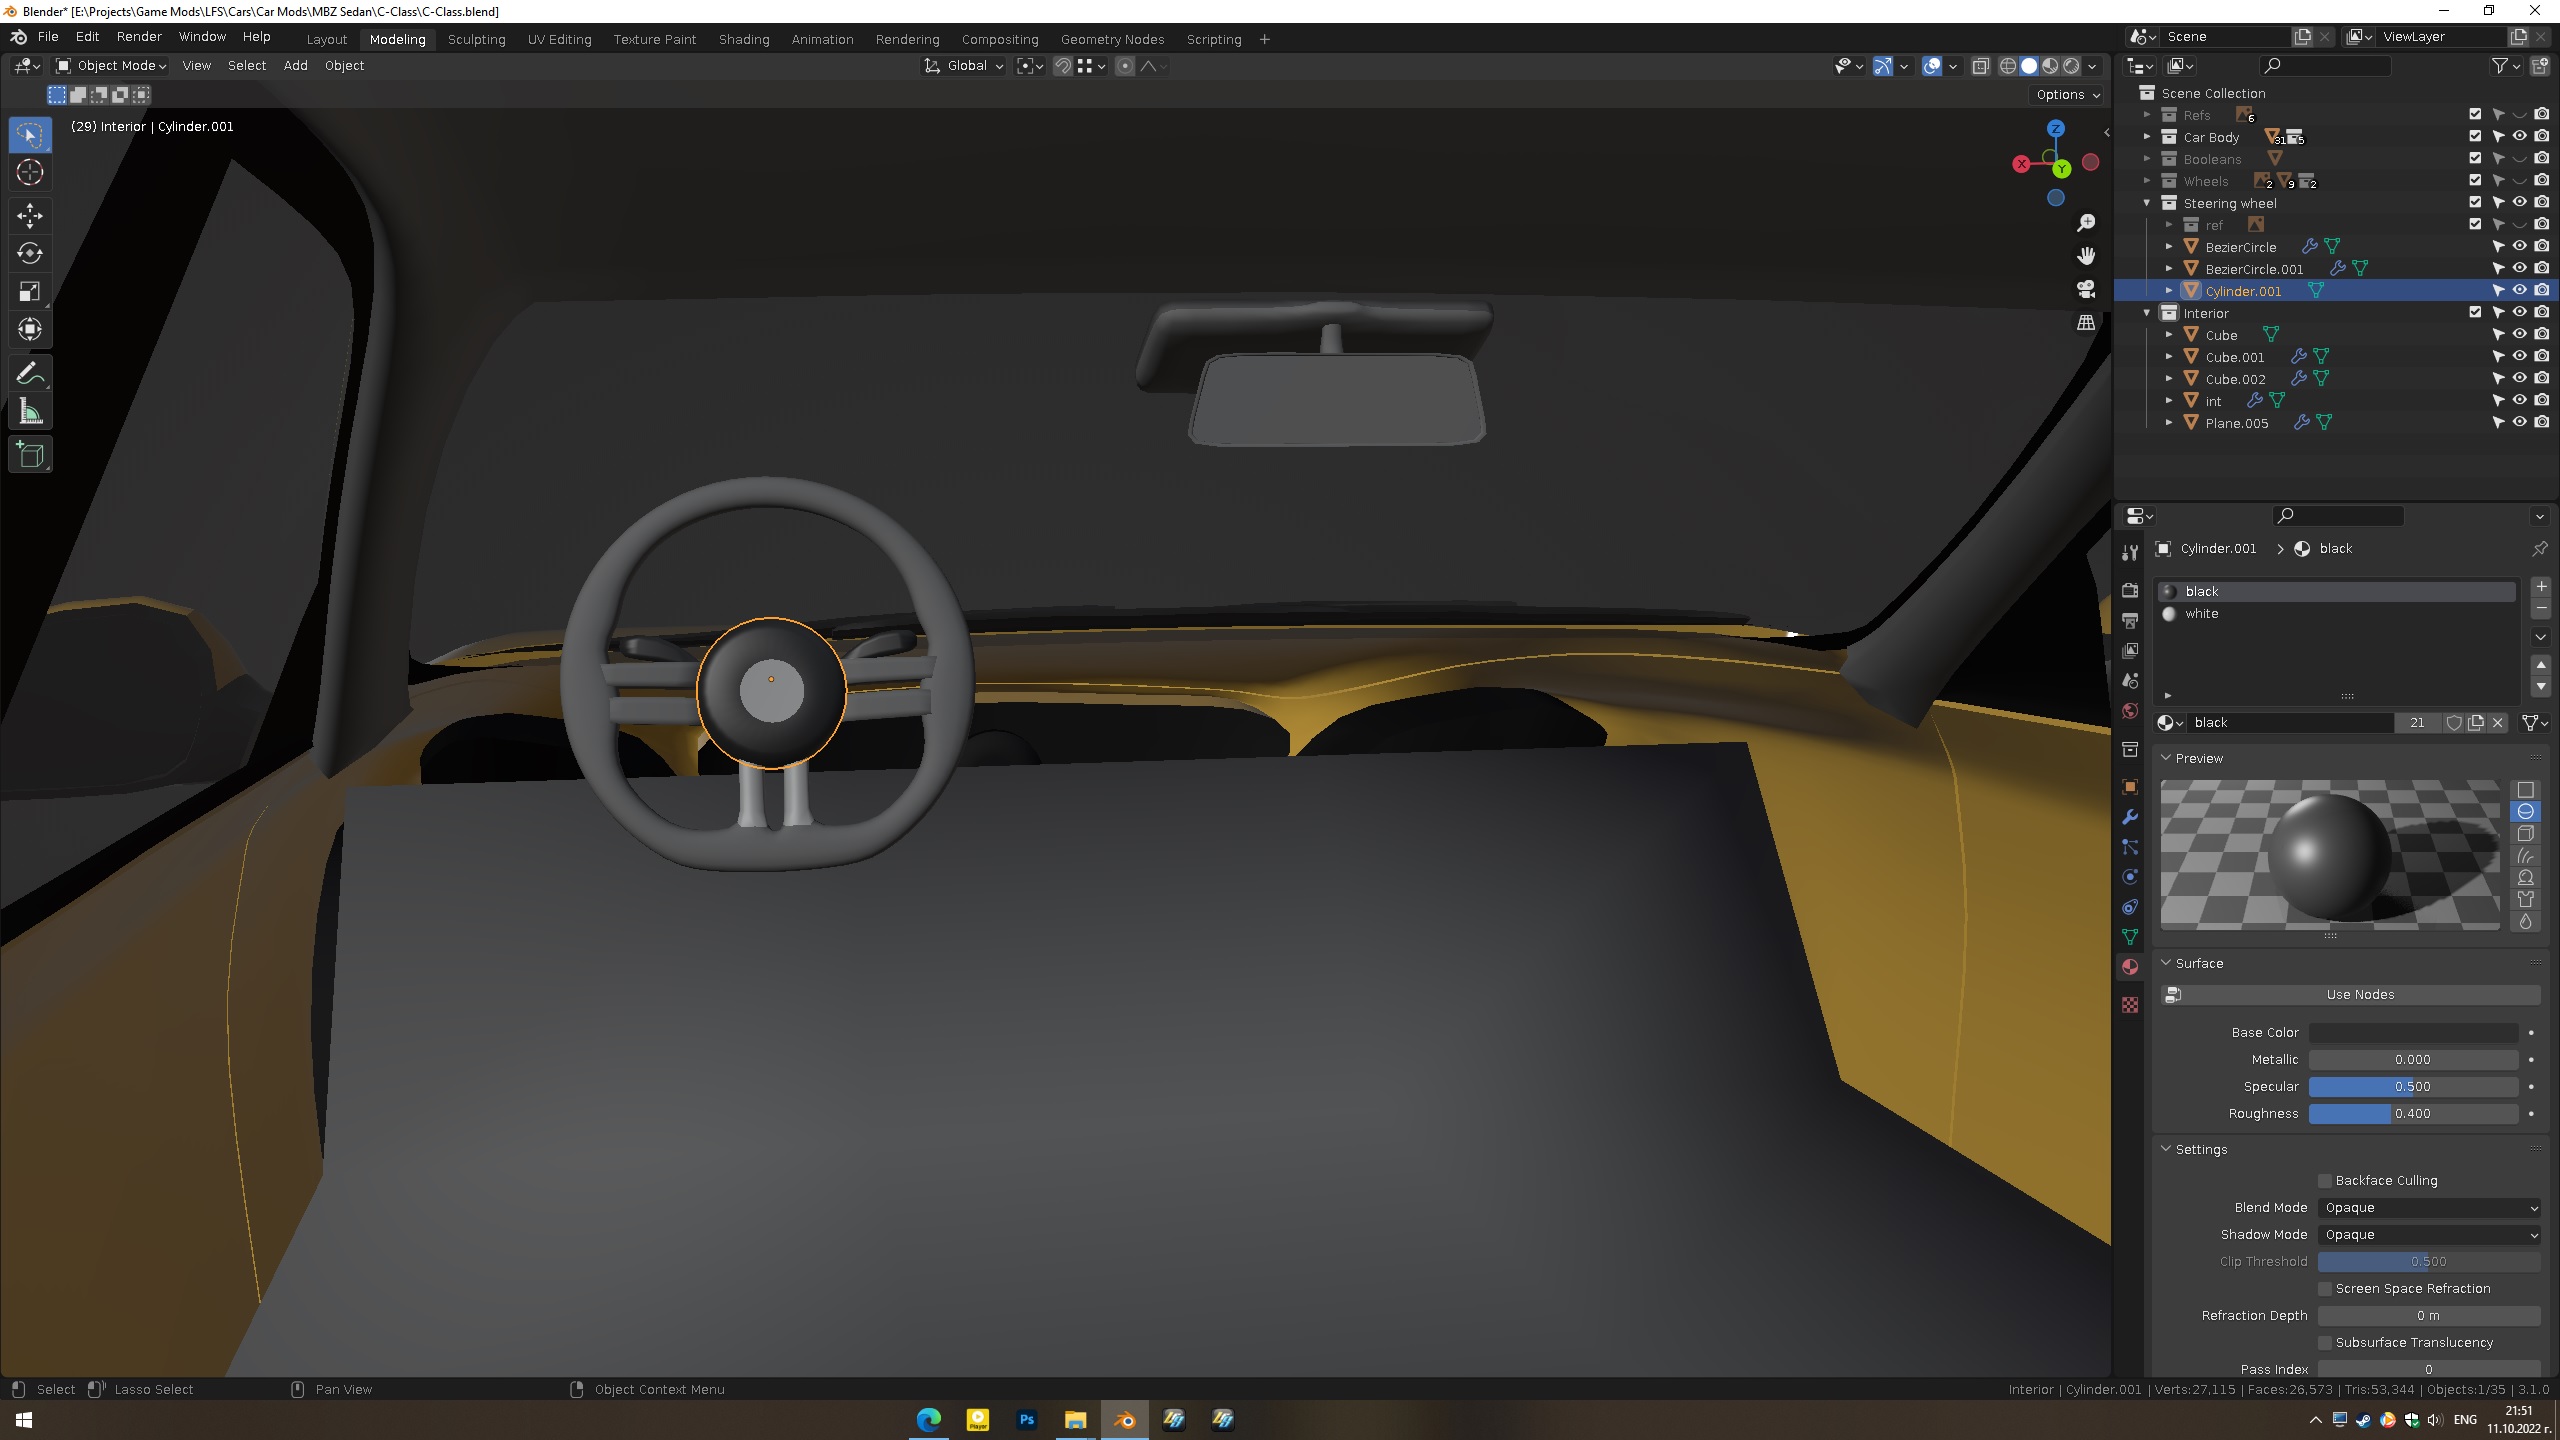Enable Backface Culling checkbox
The height and width of the screenshot is (1440, 2560).
[2325, 1180]
